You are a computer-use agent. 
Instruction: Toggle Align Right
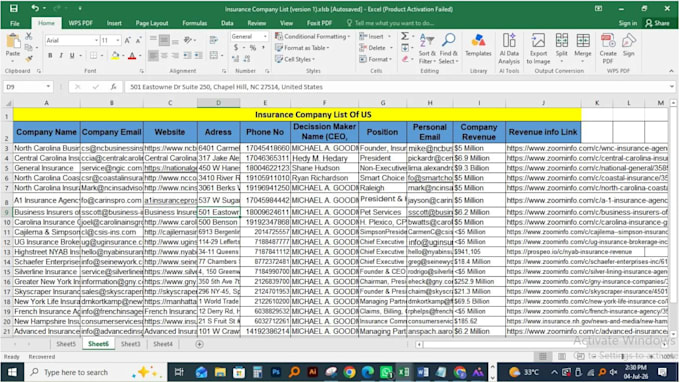[x=175, y=56]
